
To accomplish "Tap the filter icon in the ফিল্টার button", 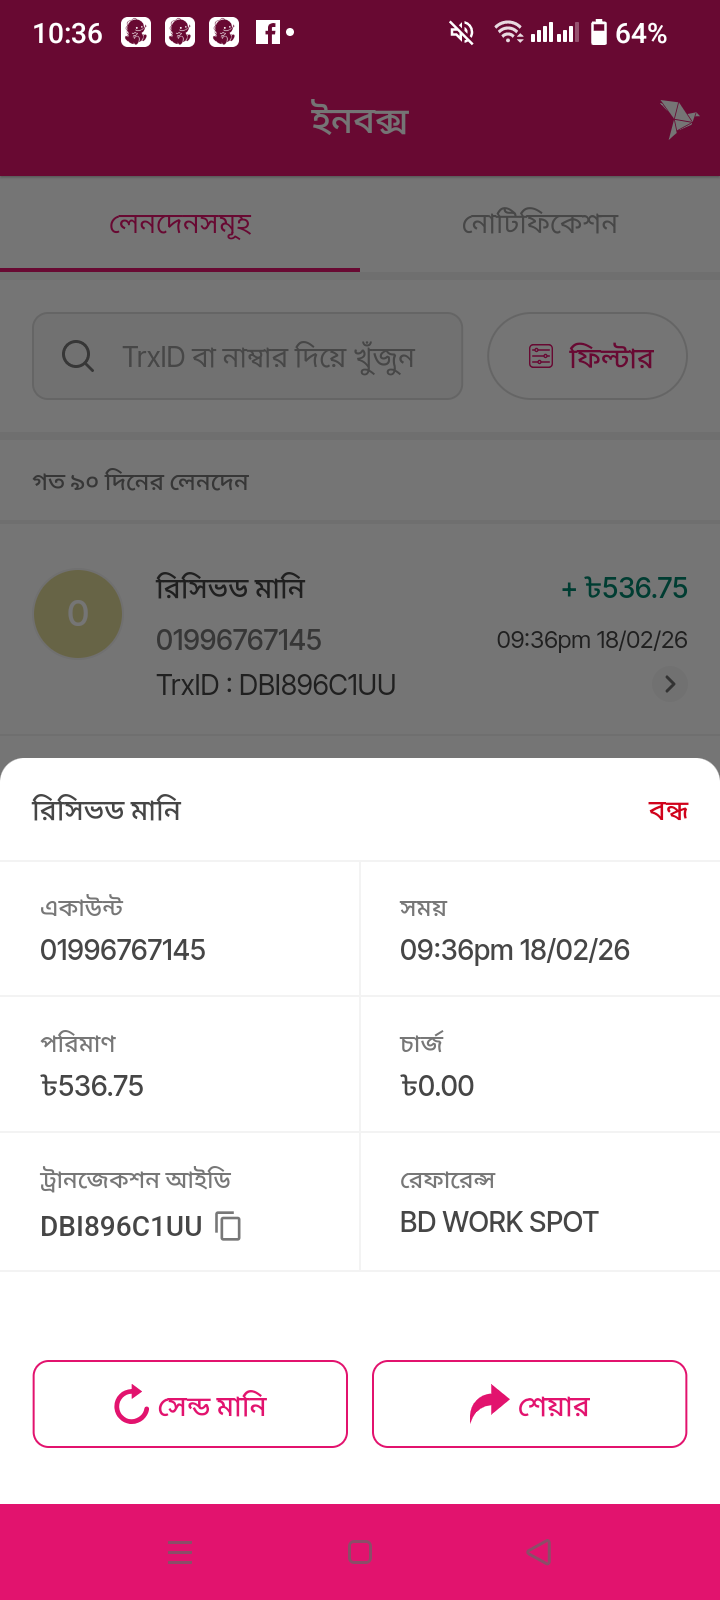I will [x=541, y=356].
